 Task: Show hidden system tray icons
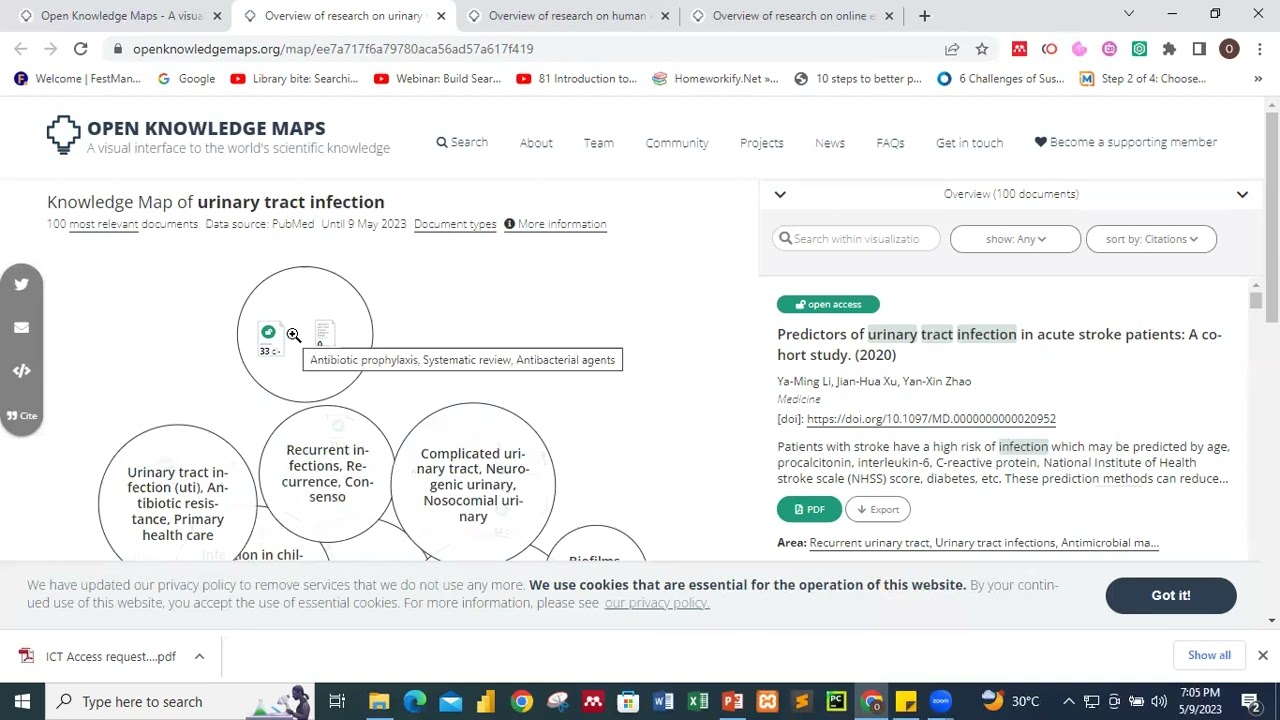tap(1068, 701)
